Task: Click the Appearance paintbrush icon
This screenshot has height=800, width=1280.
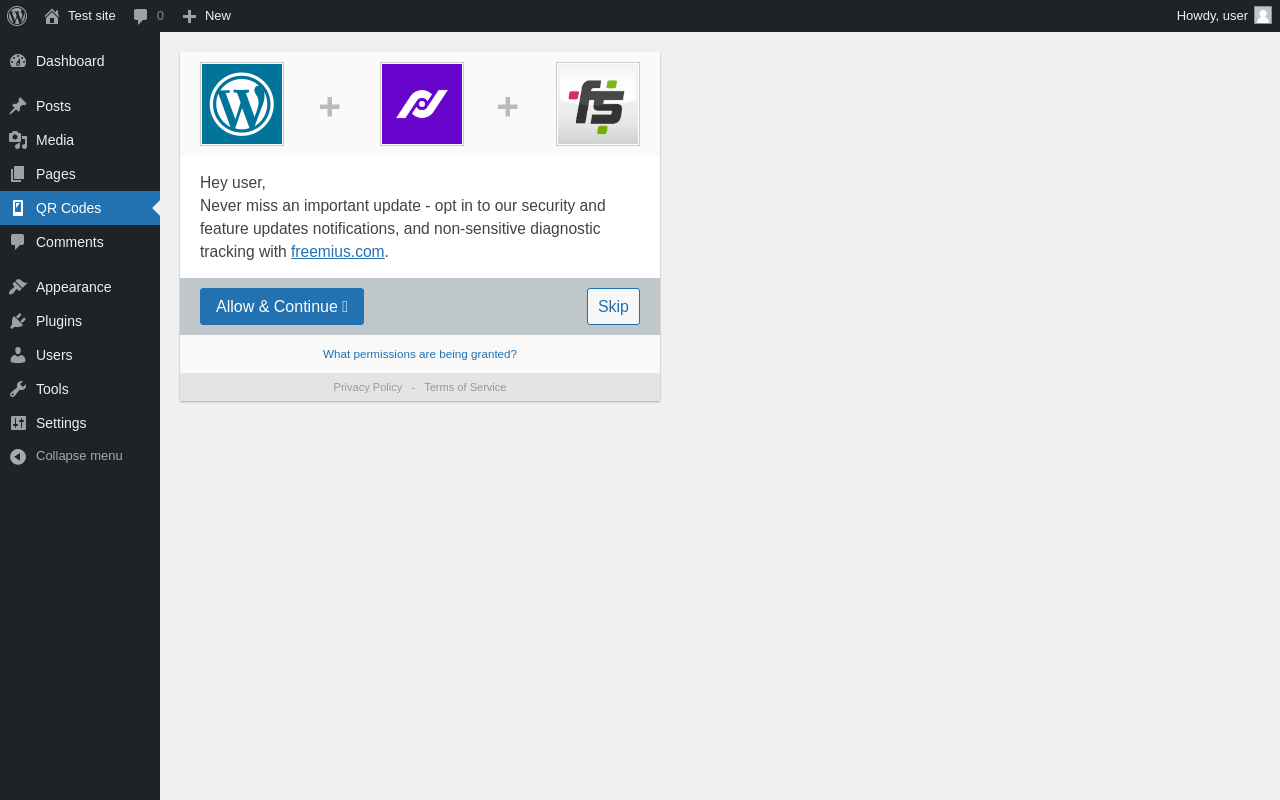Action: pos(18,287)
